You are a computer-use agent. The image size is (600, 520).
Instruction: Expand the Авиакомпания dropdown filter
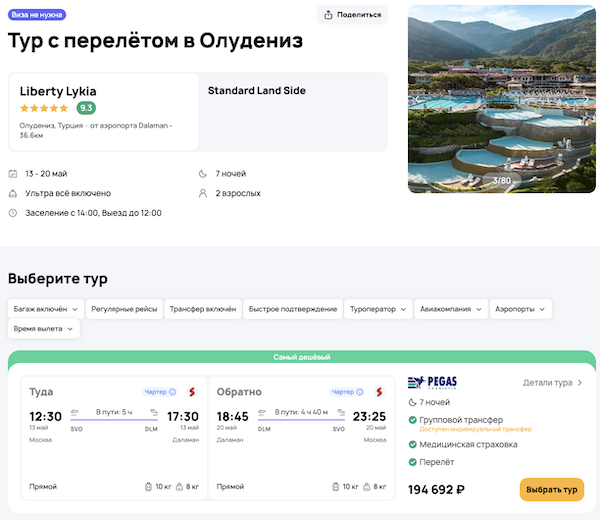[x=450, y=309]
